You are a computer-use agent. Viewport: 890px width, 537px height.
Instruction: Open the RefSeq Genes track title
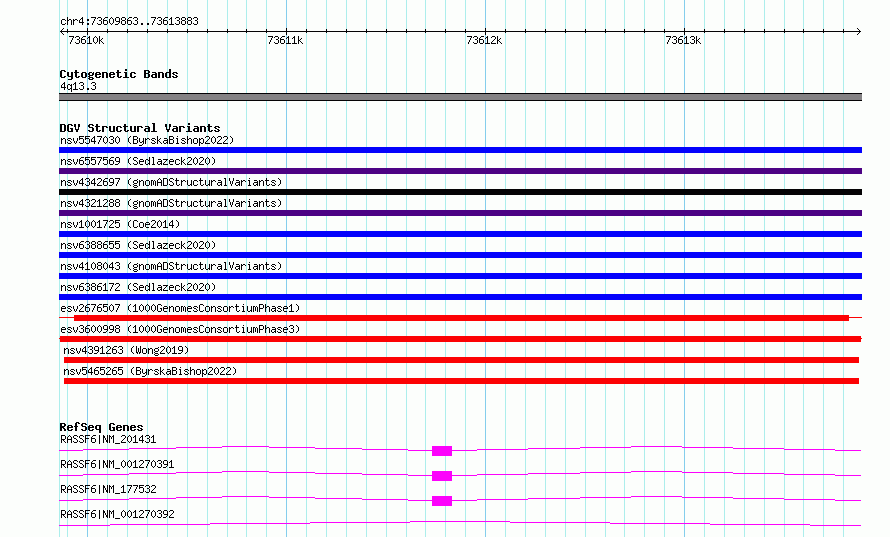click(101, 427)
